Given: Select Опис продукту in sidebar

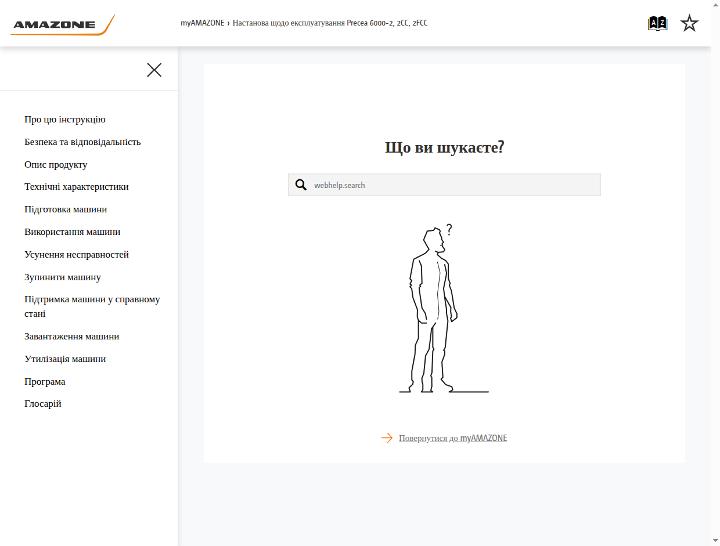Looking at the screenshot, I should tap(56, 164).
